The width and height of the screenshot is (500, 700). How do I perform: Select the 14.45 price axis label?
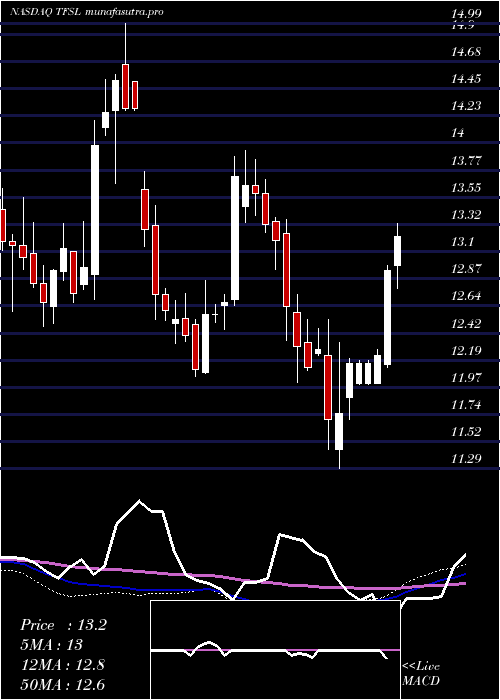tap(466, 79)
